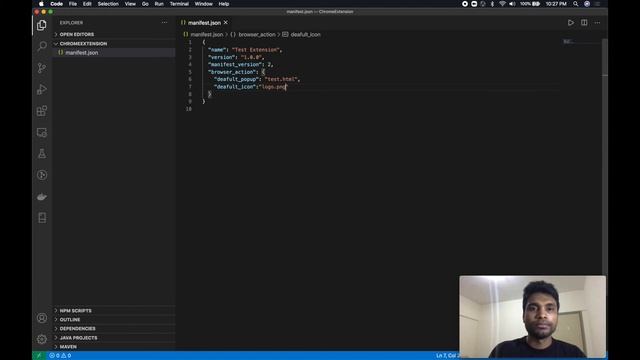Open the Code application menu
The height and width of the screenshot is (360, 640).
pos(56,4)
